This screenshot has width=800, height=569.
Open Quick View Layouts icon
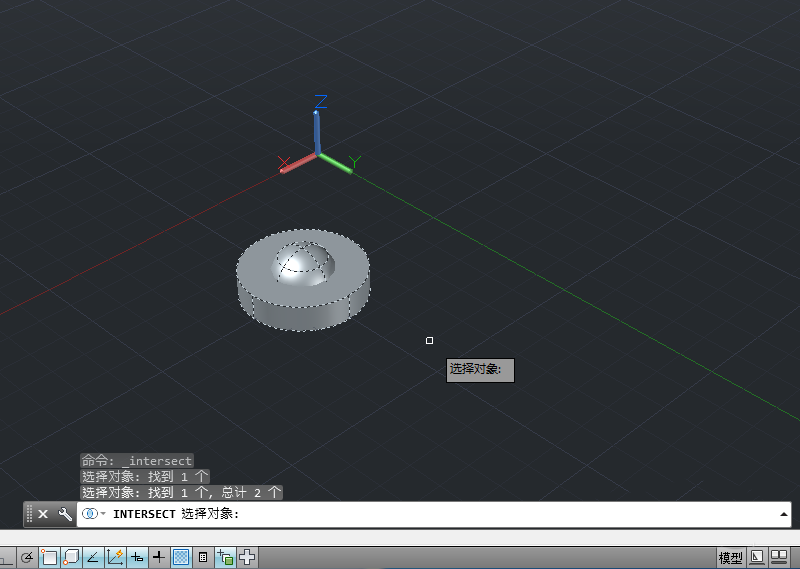click(x=757, y=557)
